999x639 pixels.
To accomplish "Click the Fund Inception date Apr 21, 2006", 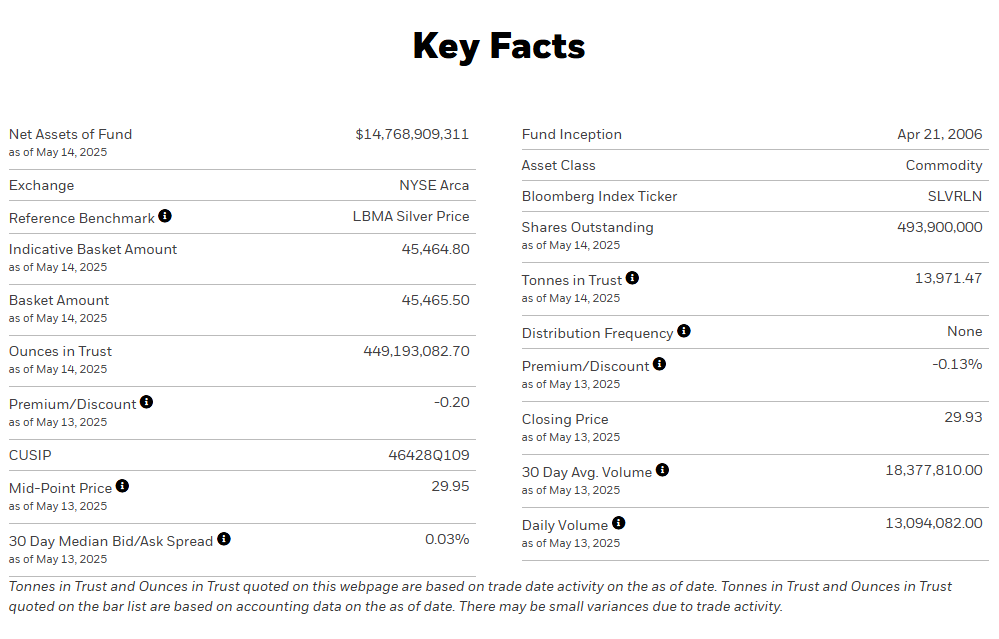I will (940, 134).
